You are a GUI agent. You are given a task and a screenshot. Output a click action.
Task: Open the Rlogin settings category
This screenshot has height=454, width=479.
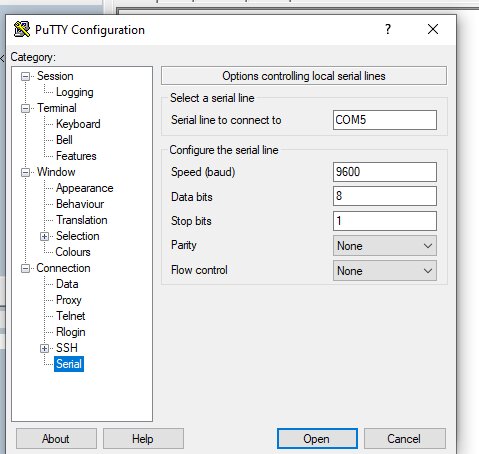(70, 332)
